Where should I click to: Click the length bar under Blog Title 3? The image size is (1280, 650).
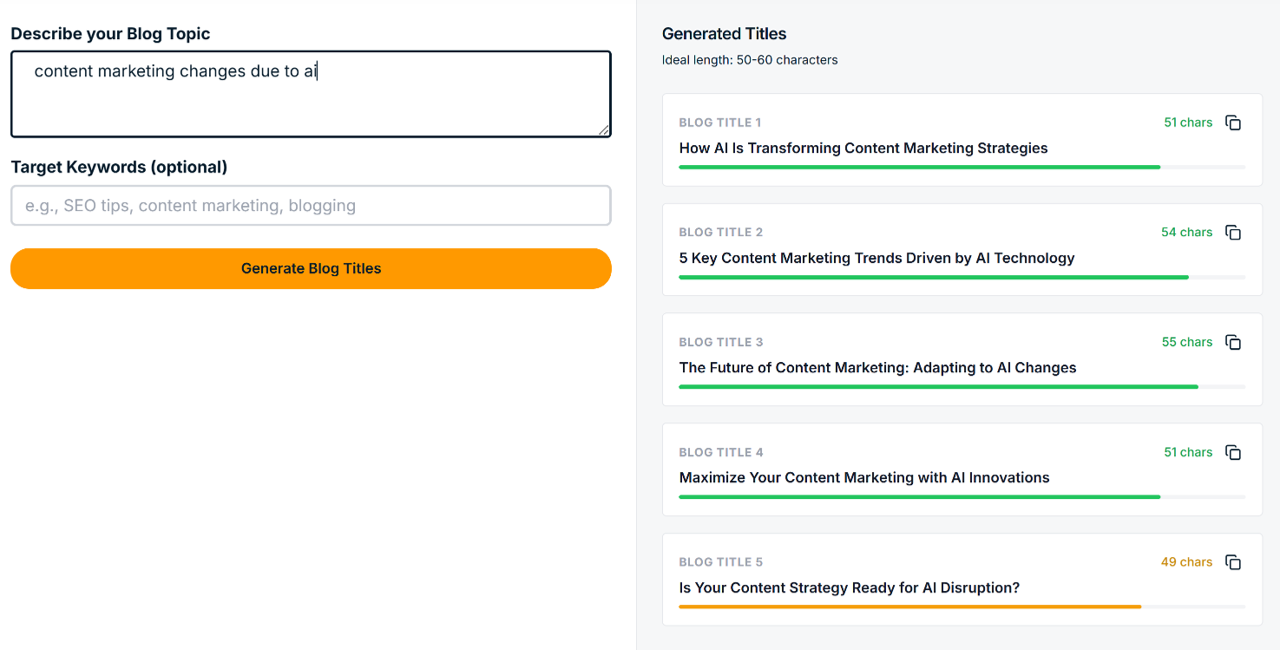pos(938,387)
